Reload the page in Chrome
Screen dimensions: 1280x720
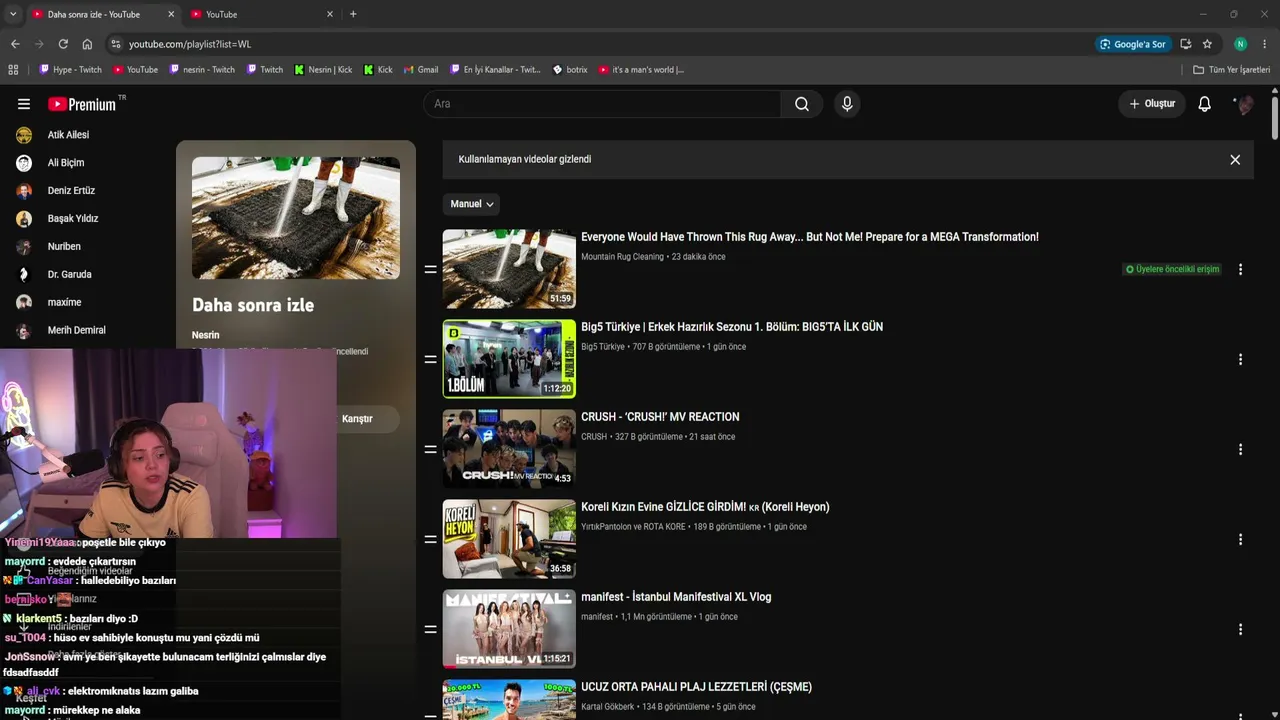click(63, 44)
